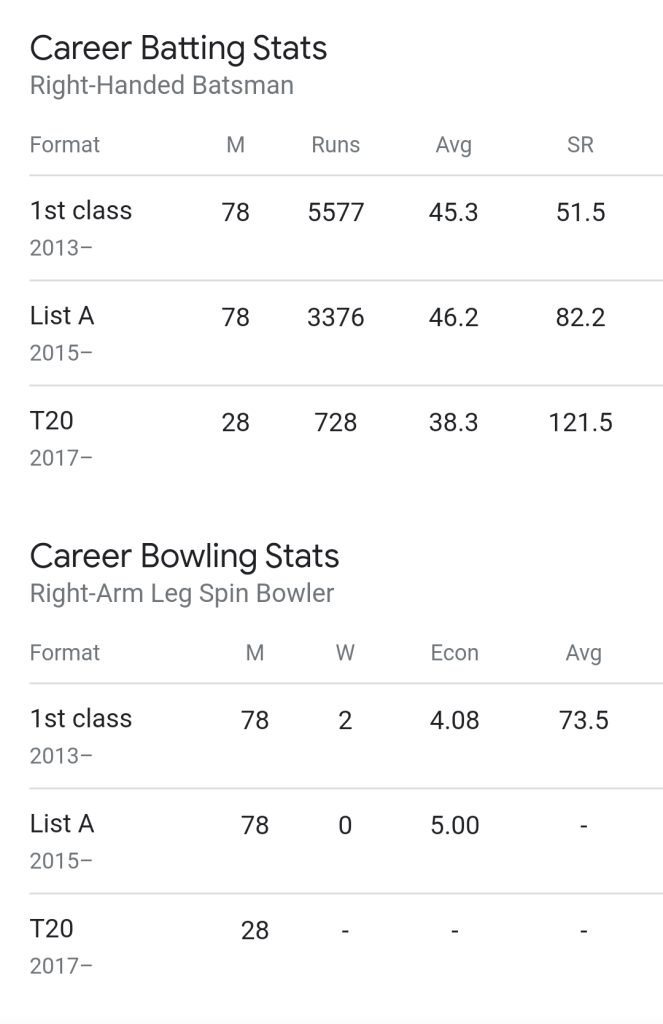
Task: Click the 4.08 economy value
Action: pyautogui.click(x=455, y=720)
